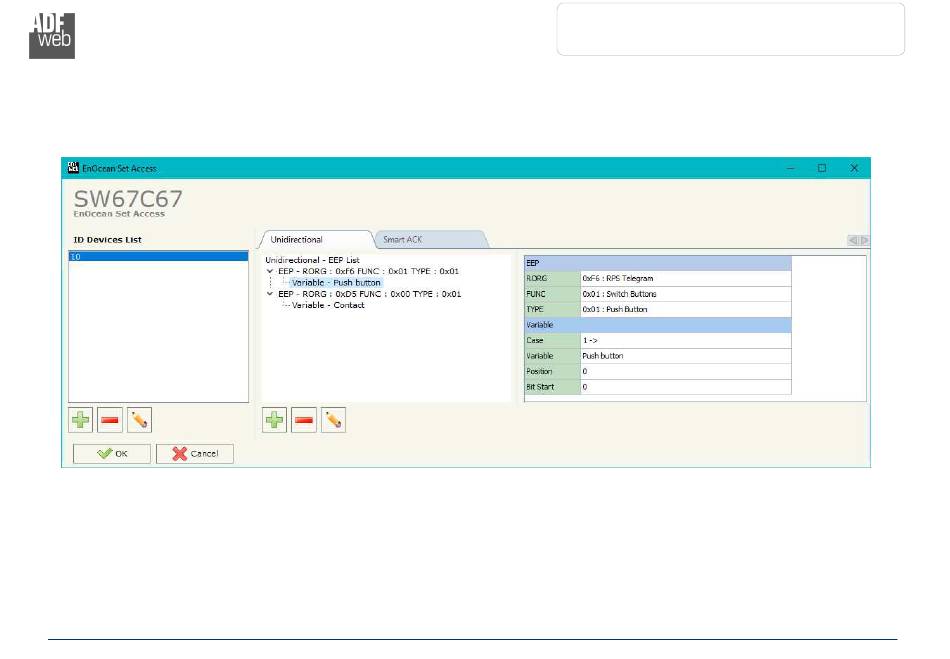Select Variable - Contact tree item
950x659 pixels.
point(328,305)
